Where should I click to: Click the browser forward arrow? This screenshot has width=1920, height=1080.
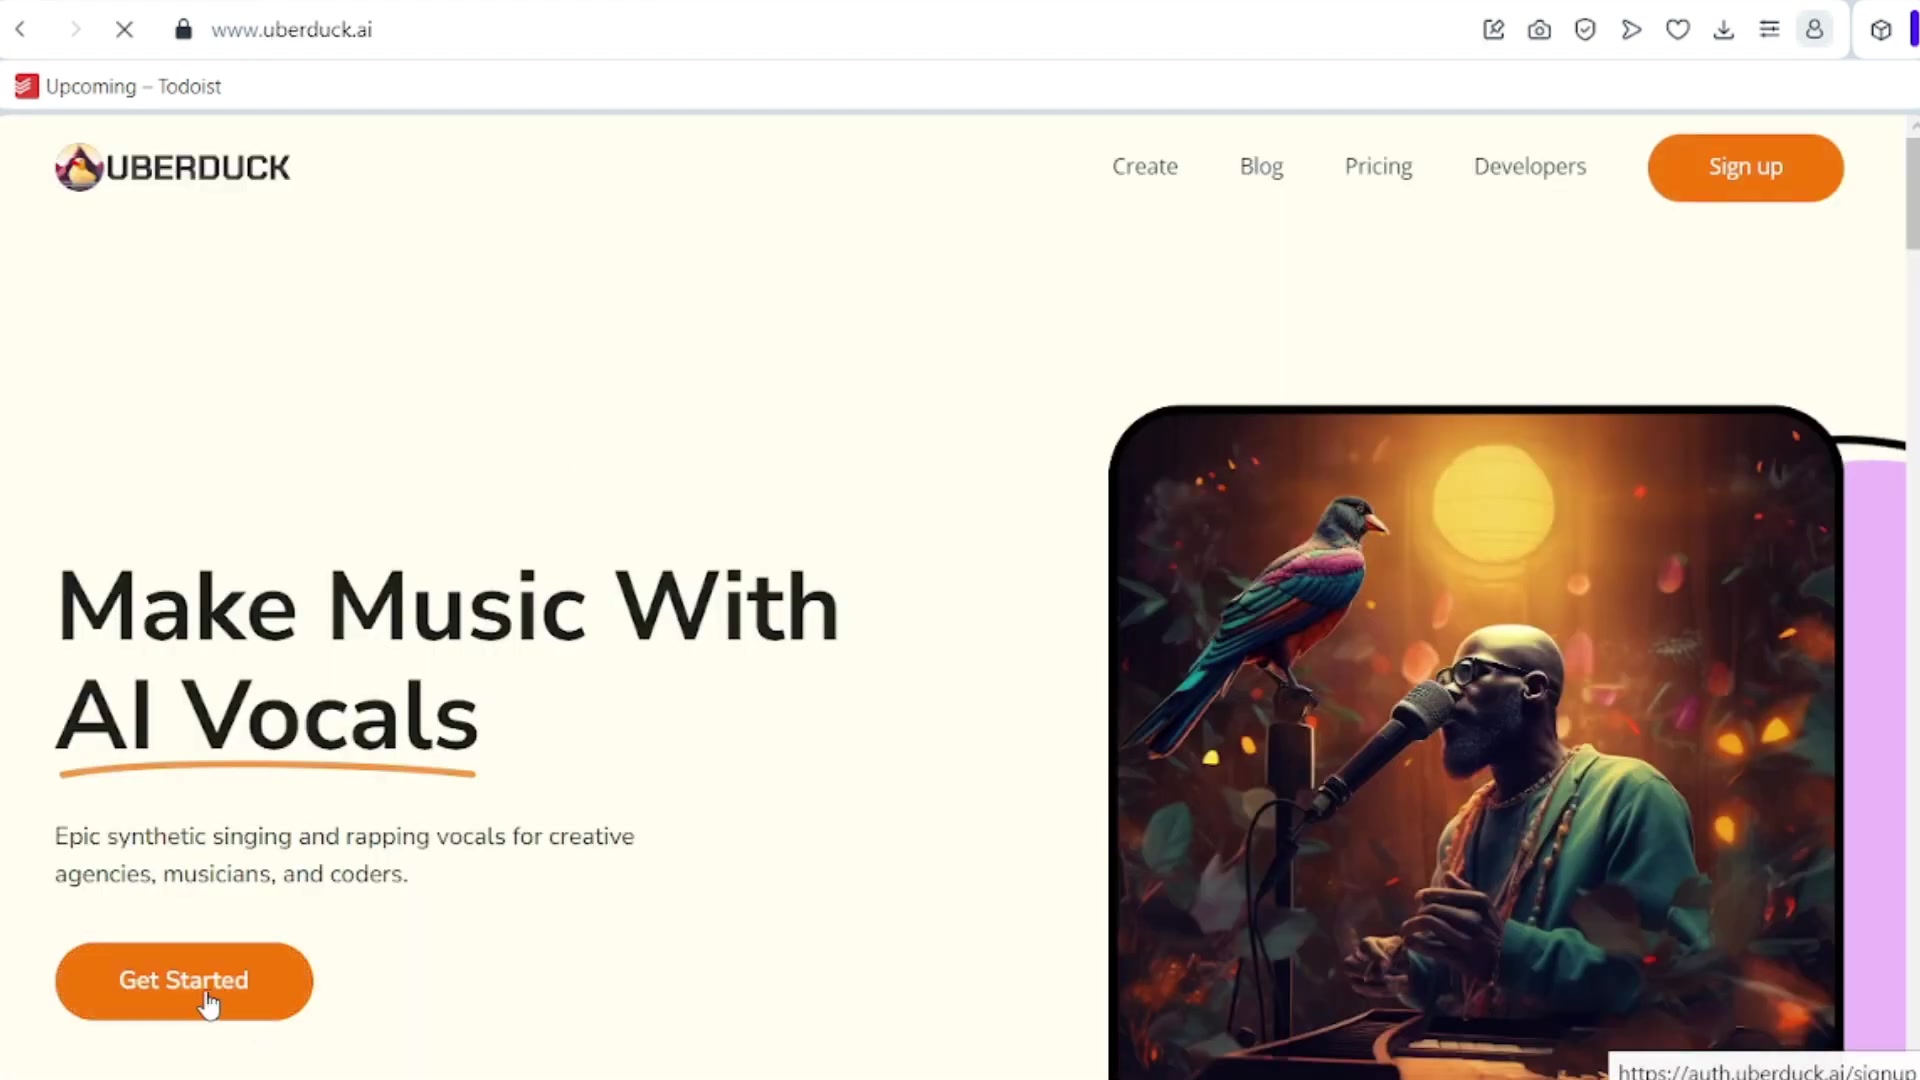point(75,30)
